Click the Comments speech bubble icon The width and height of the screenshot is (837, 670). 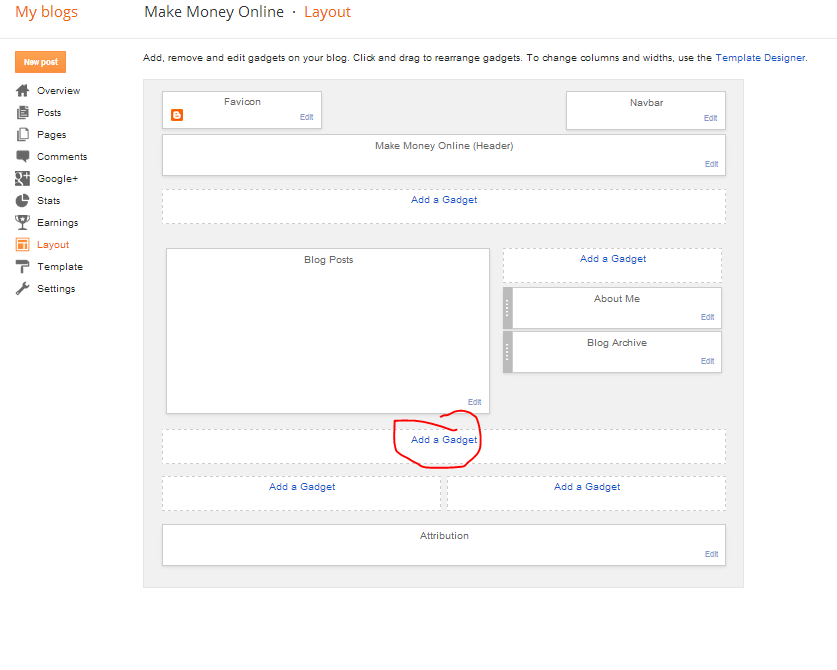(x=22, y=157)
